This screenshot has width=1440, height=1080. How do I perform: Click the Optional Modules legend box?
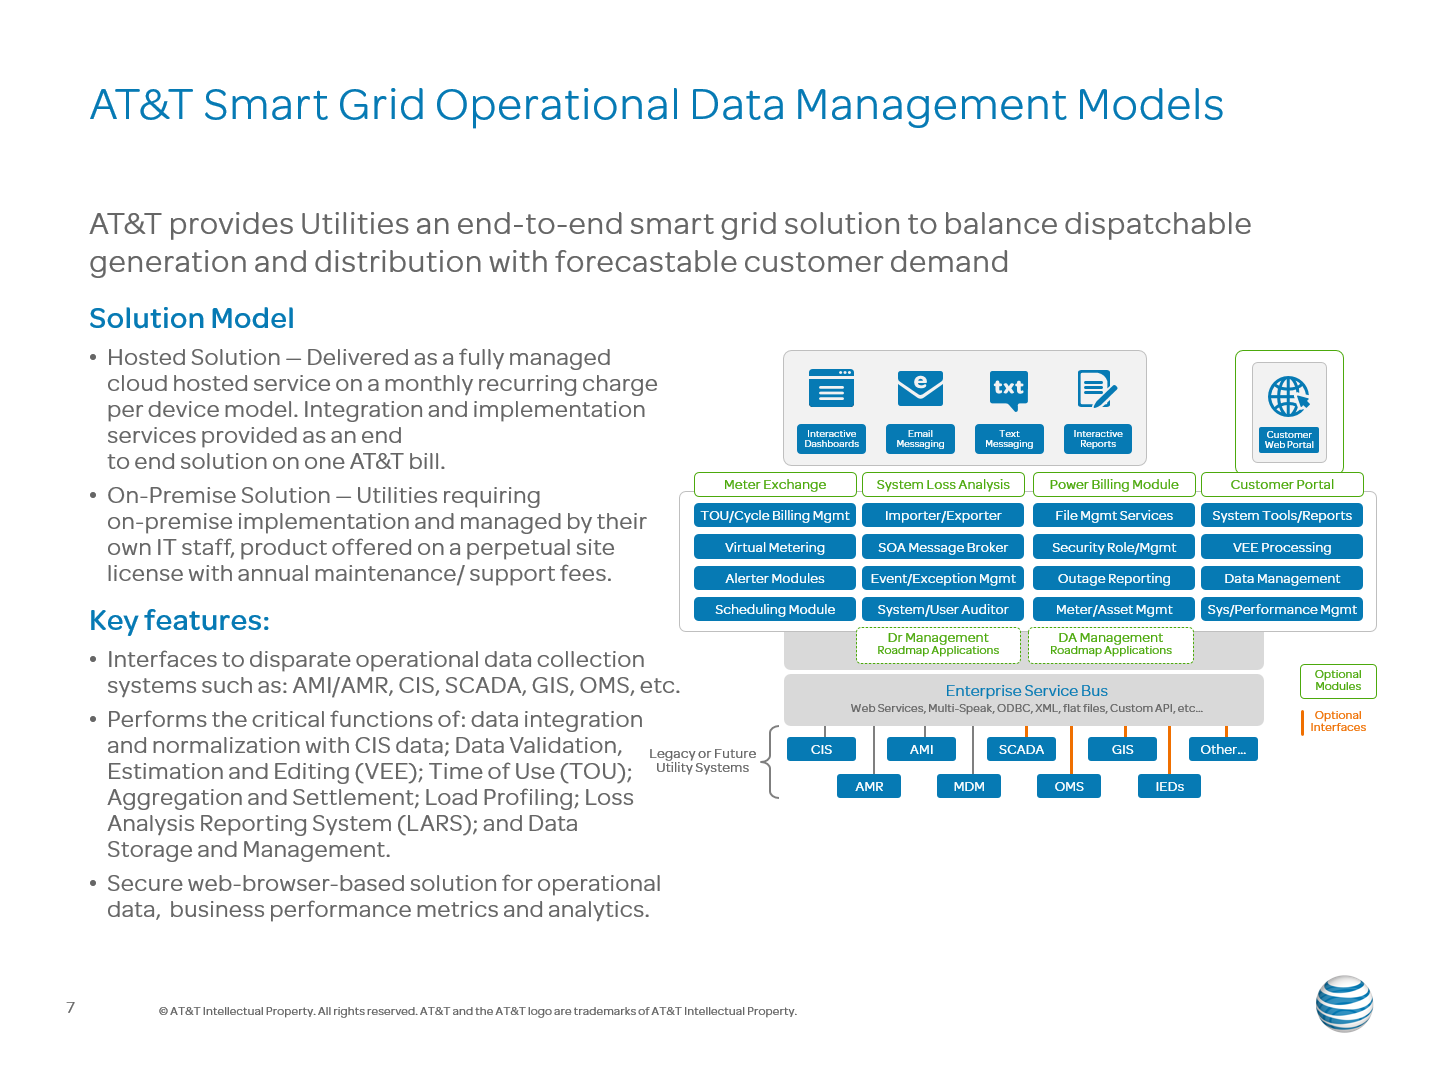click(x=1338, y=681)
